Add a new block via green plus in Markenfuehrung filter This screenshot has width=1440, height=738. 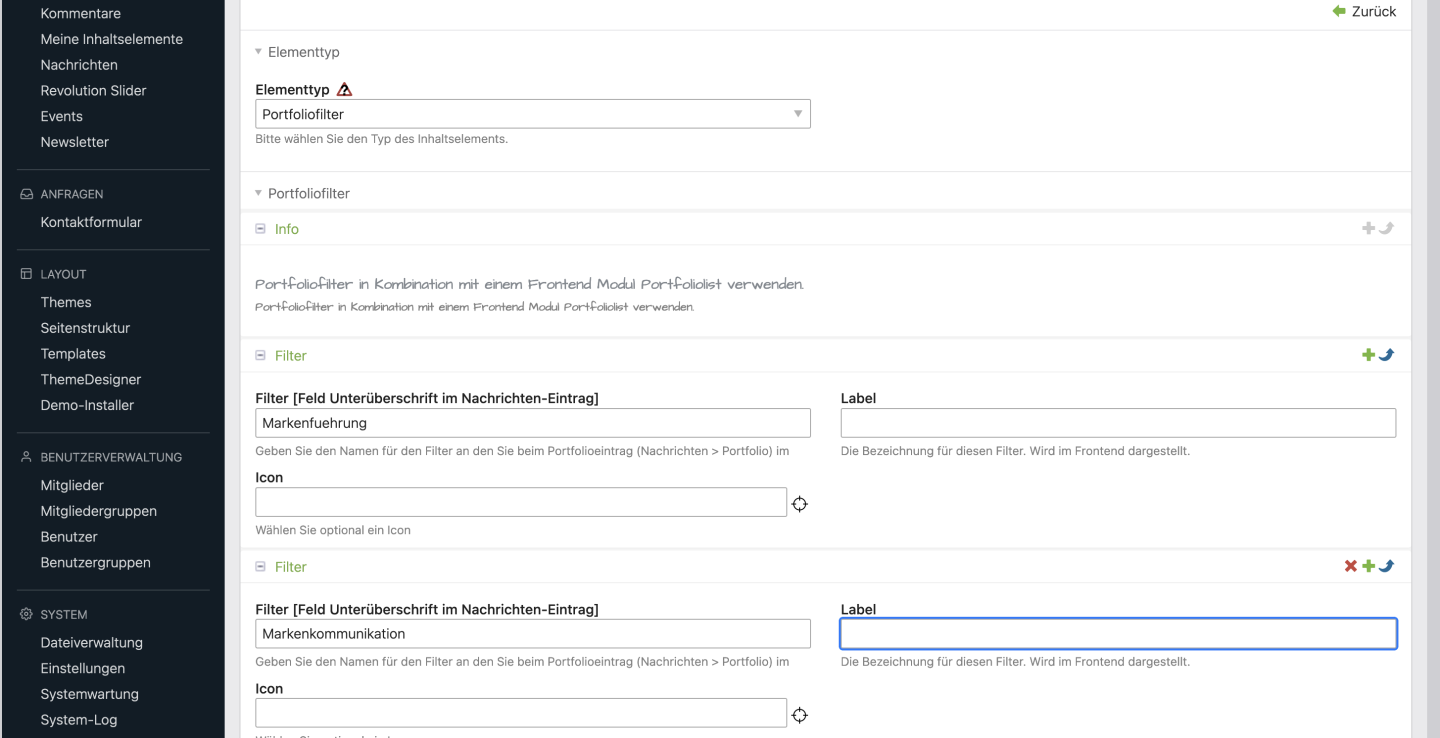tap(1368, 355)
